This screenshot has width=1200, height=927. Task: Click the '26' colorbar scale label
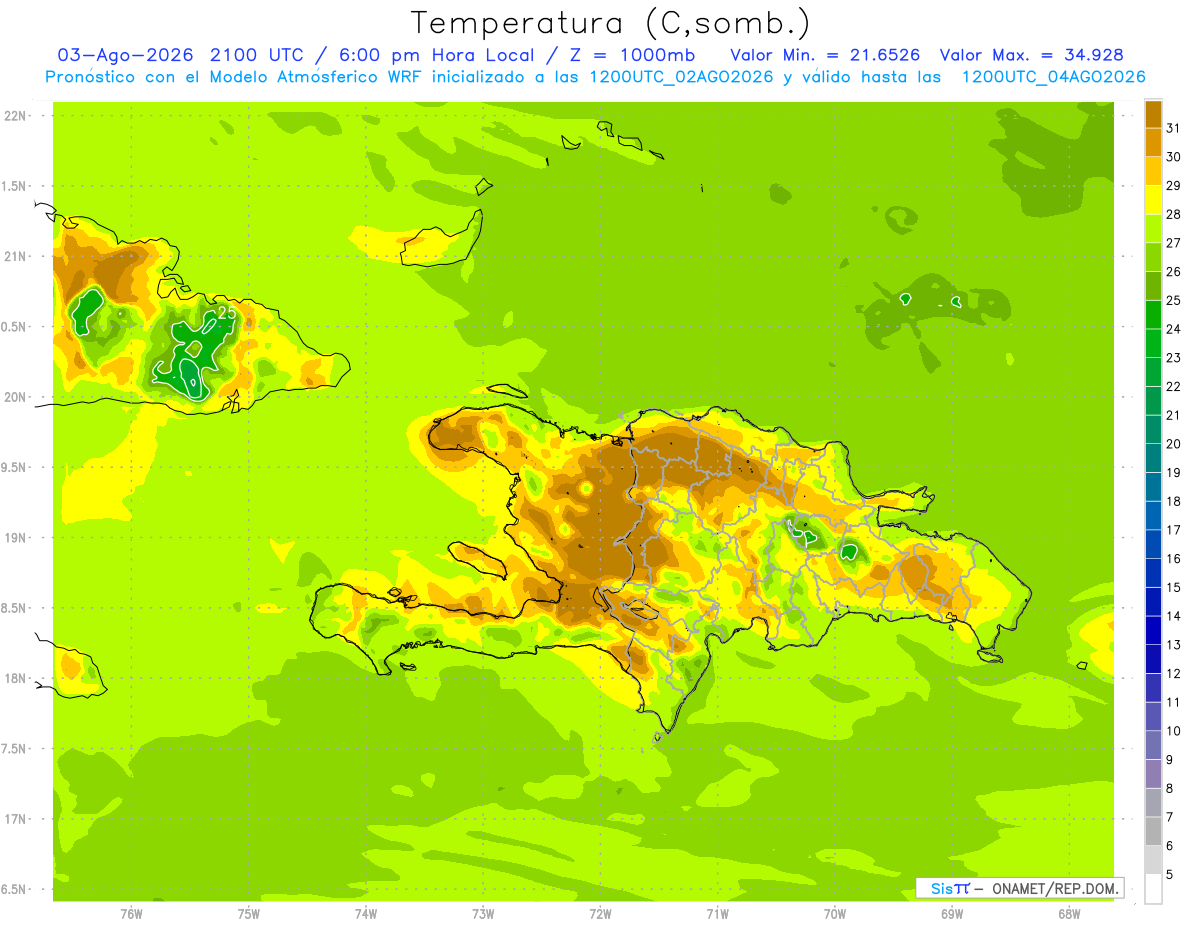tap(1174, 272)
